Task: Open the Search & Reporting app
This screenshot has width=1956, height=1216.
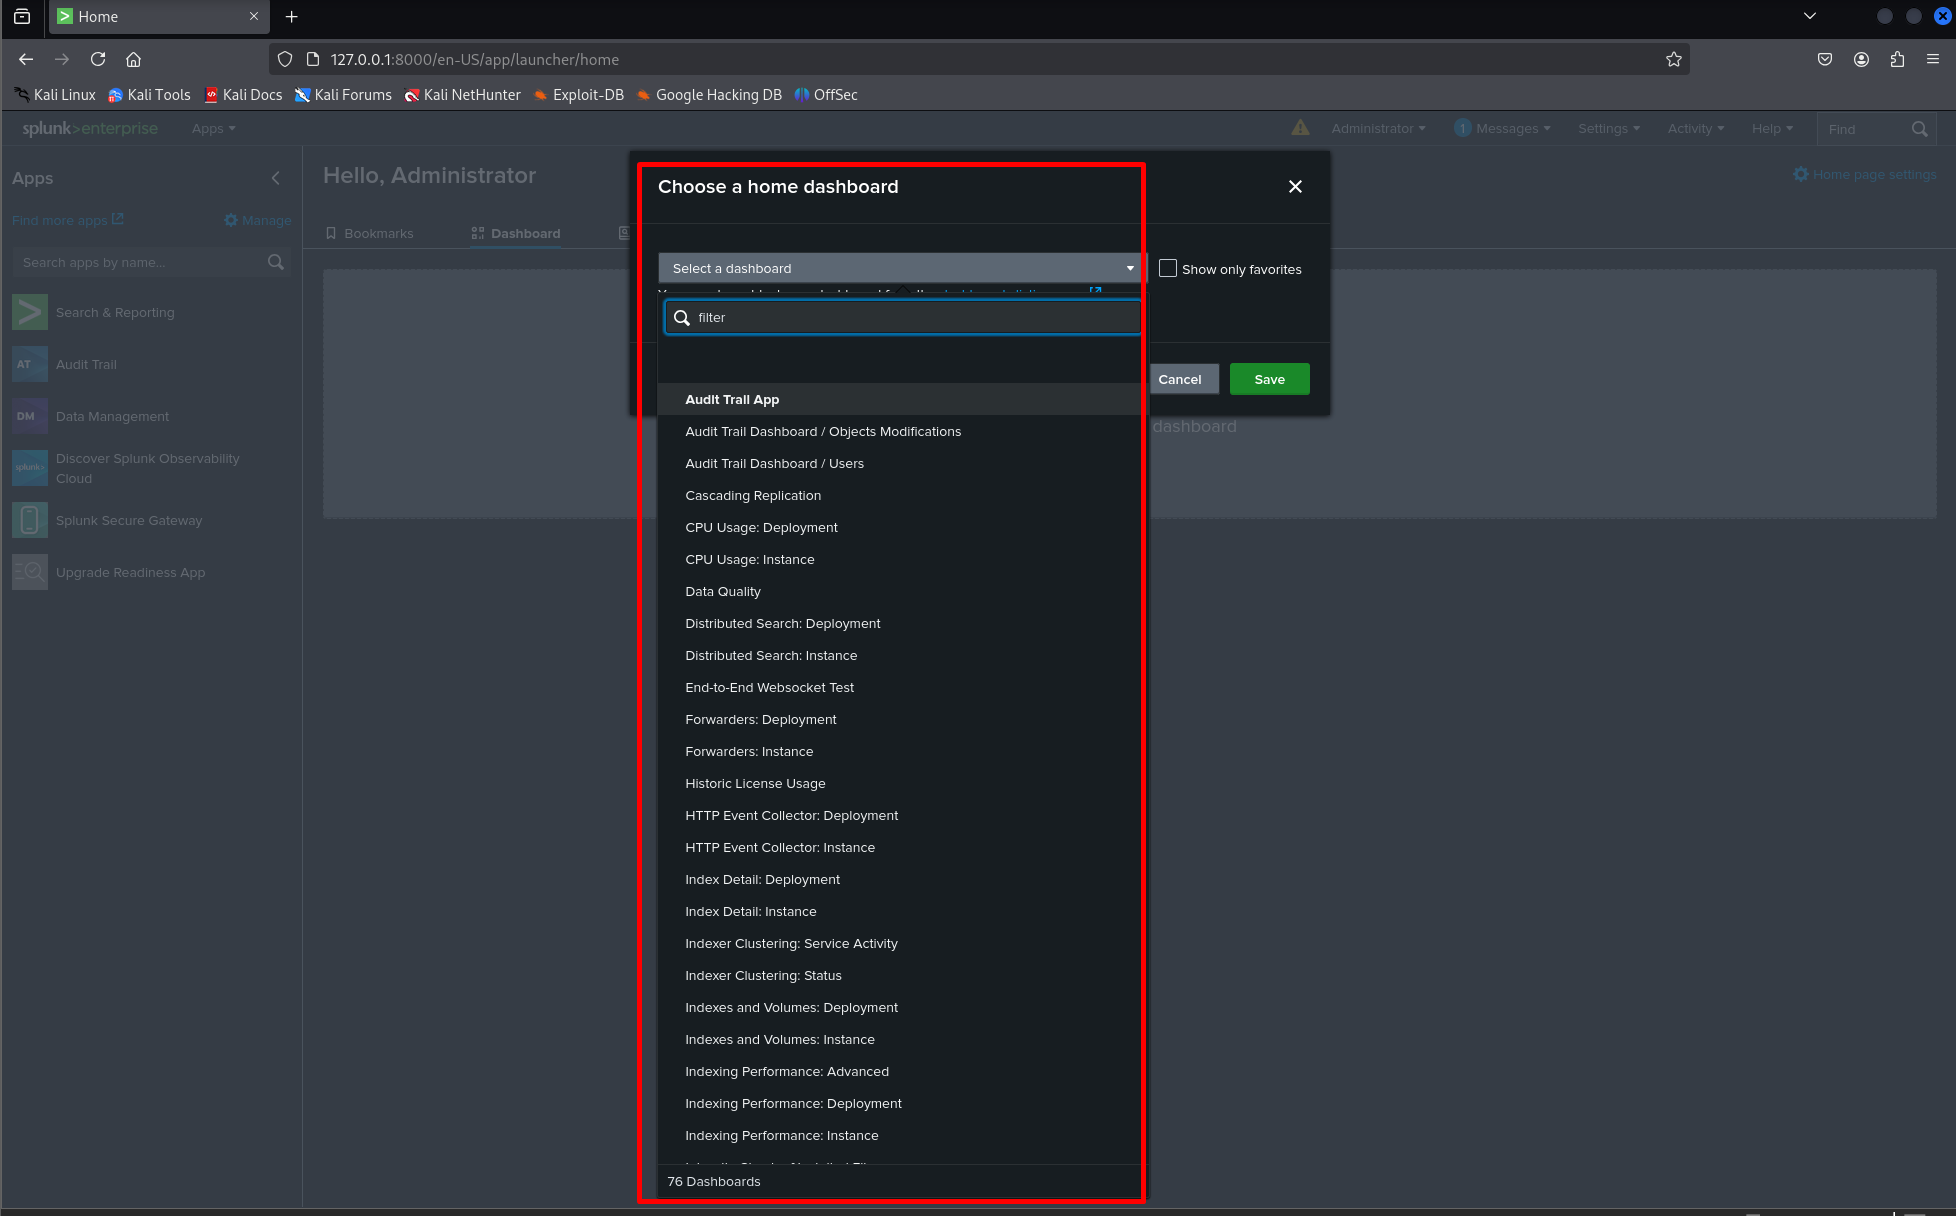Action: point(115,312)
